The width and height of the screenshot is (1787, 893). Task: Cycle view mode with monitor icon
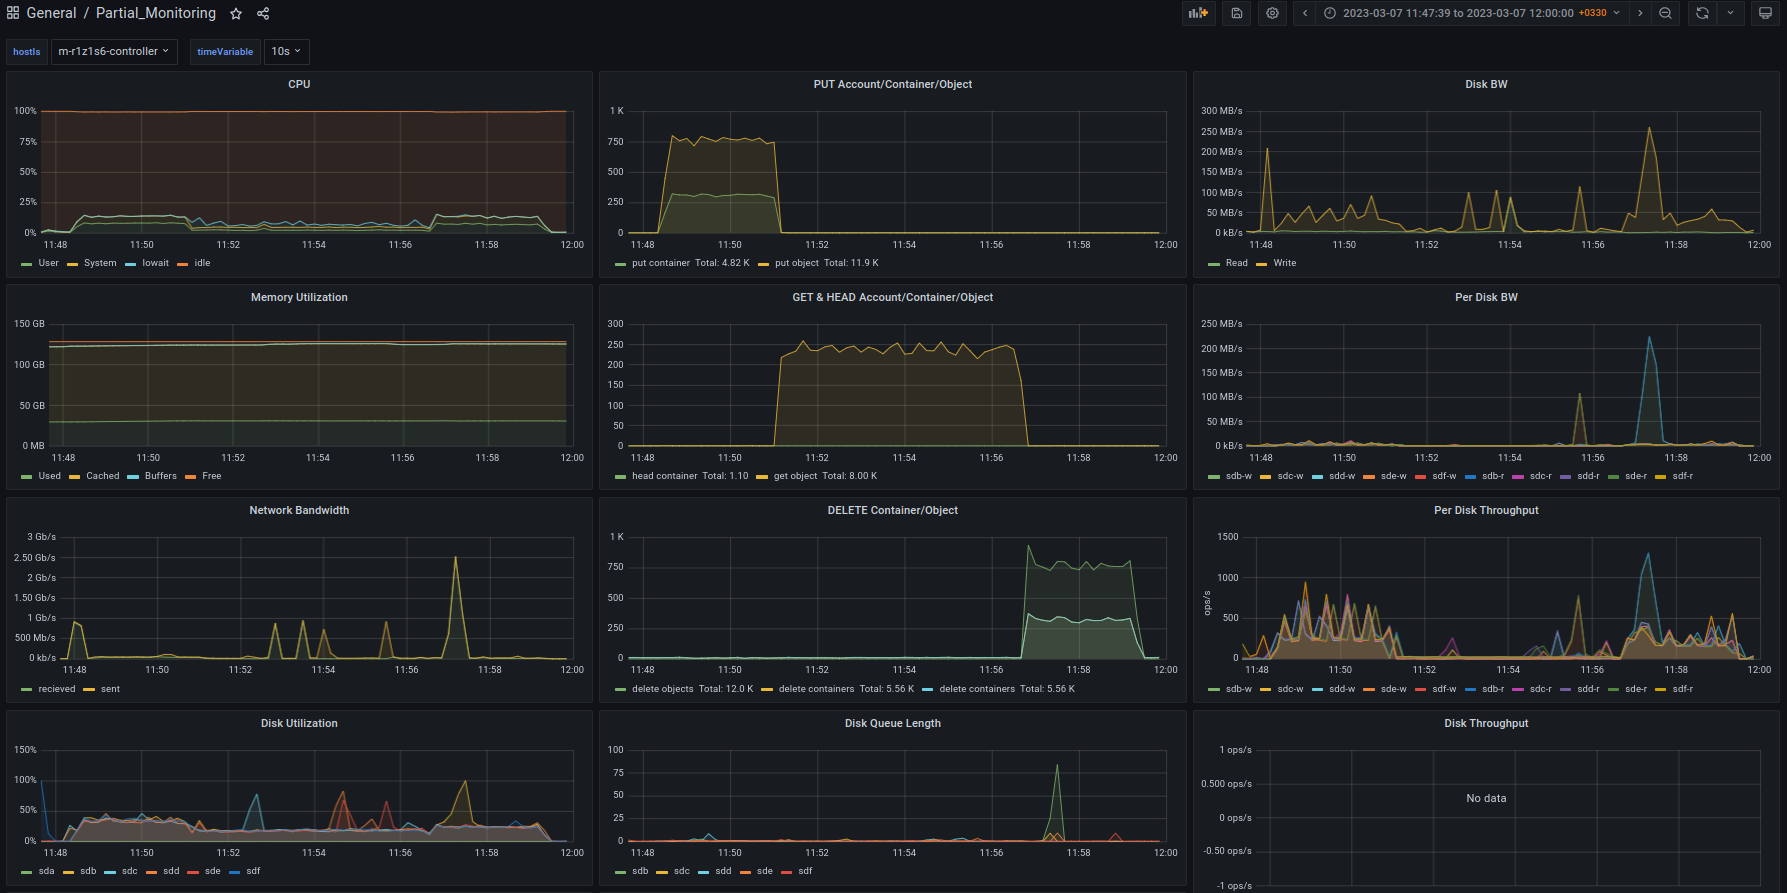[x=1765, y=13]
